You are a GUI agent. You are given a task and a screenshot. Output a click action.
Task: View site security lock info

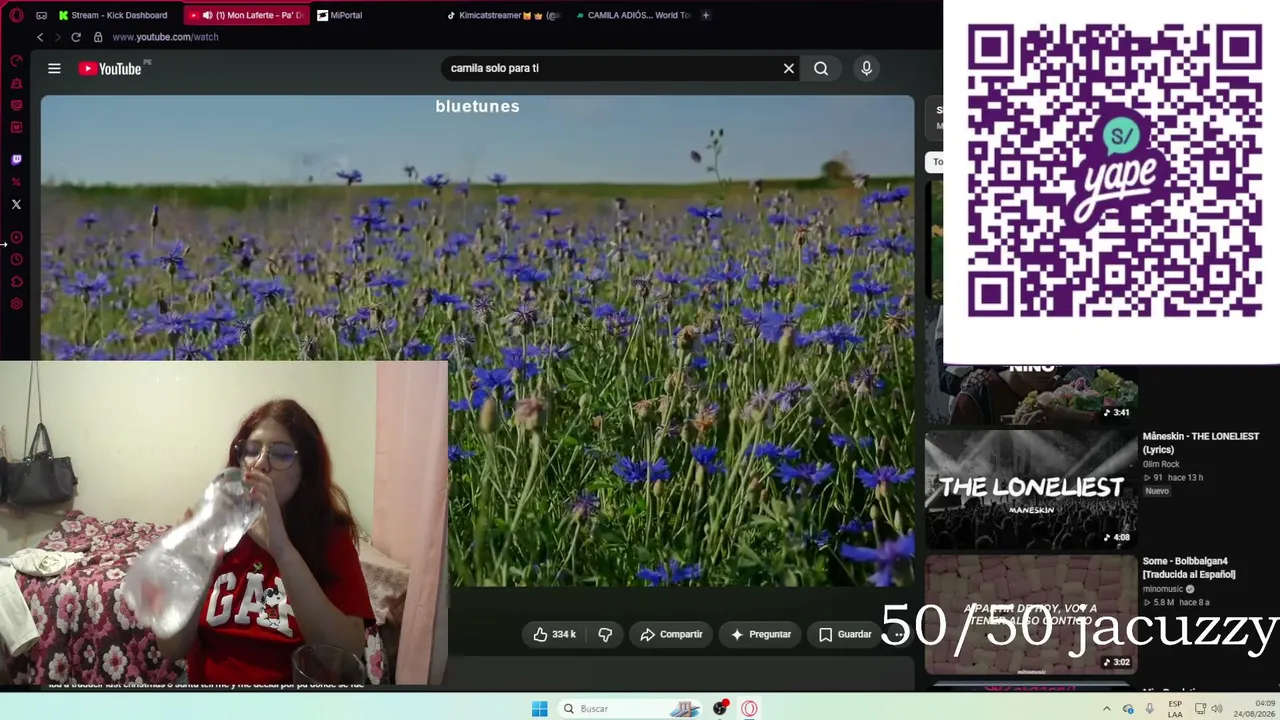(x=98, y=37)
